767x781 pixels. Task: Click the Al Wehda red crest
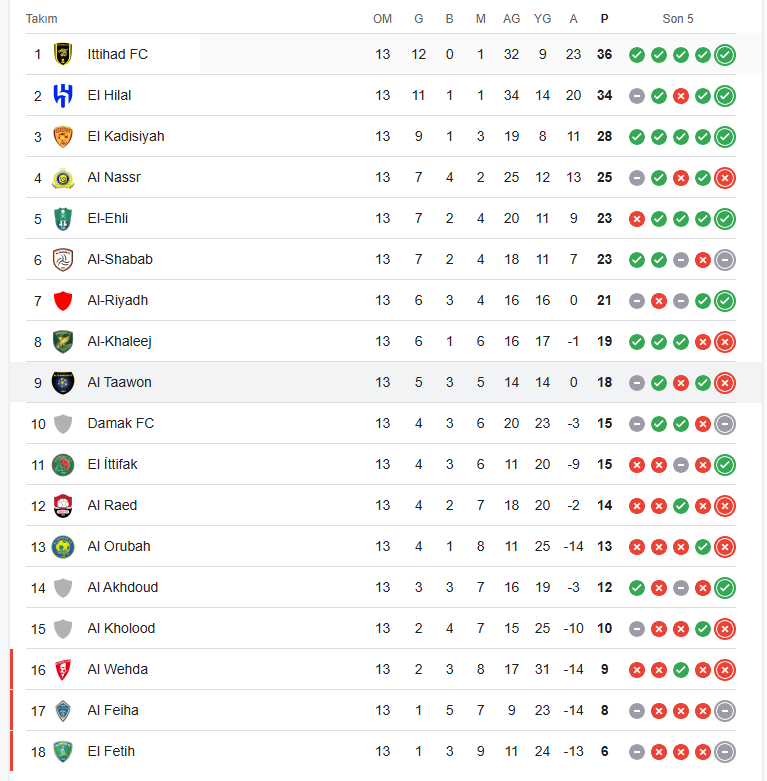pos(63,669)
